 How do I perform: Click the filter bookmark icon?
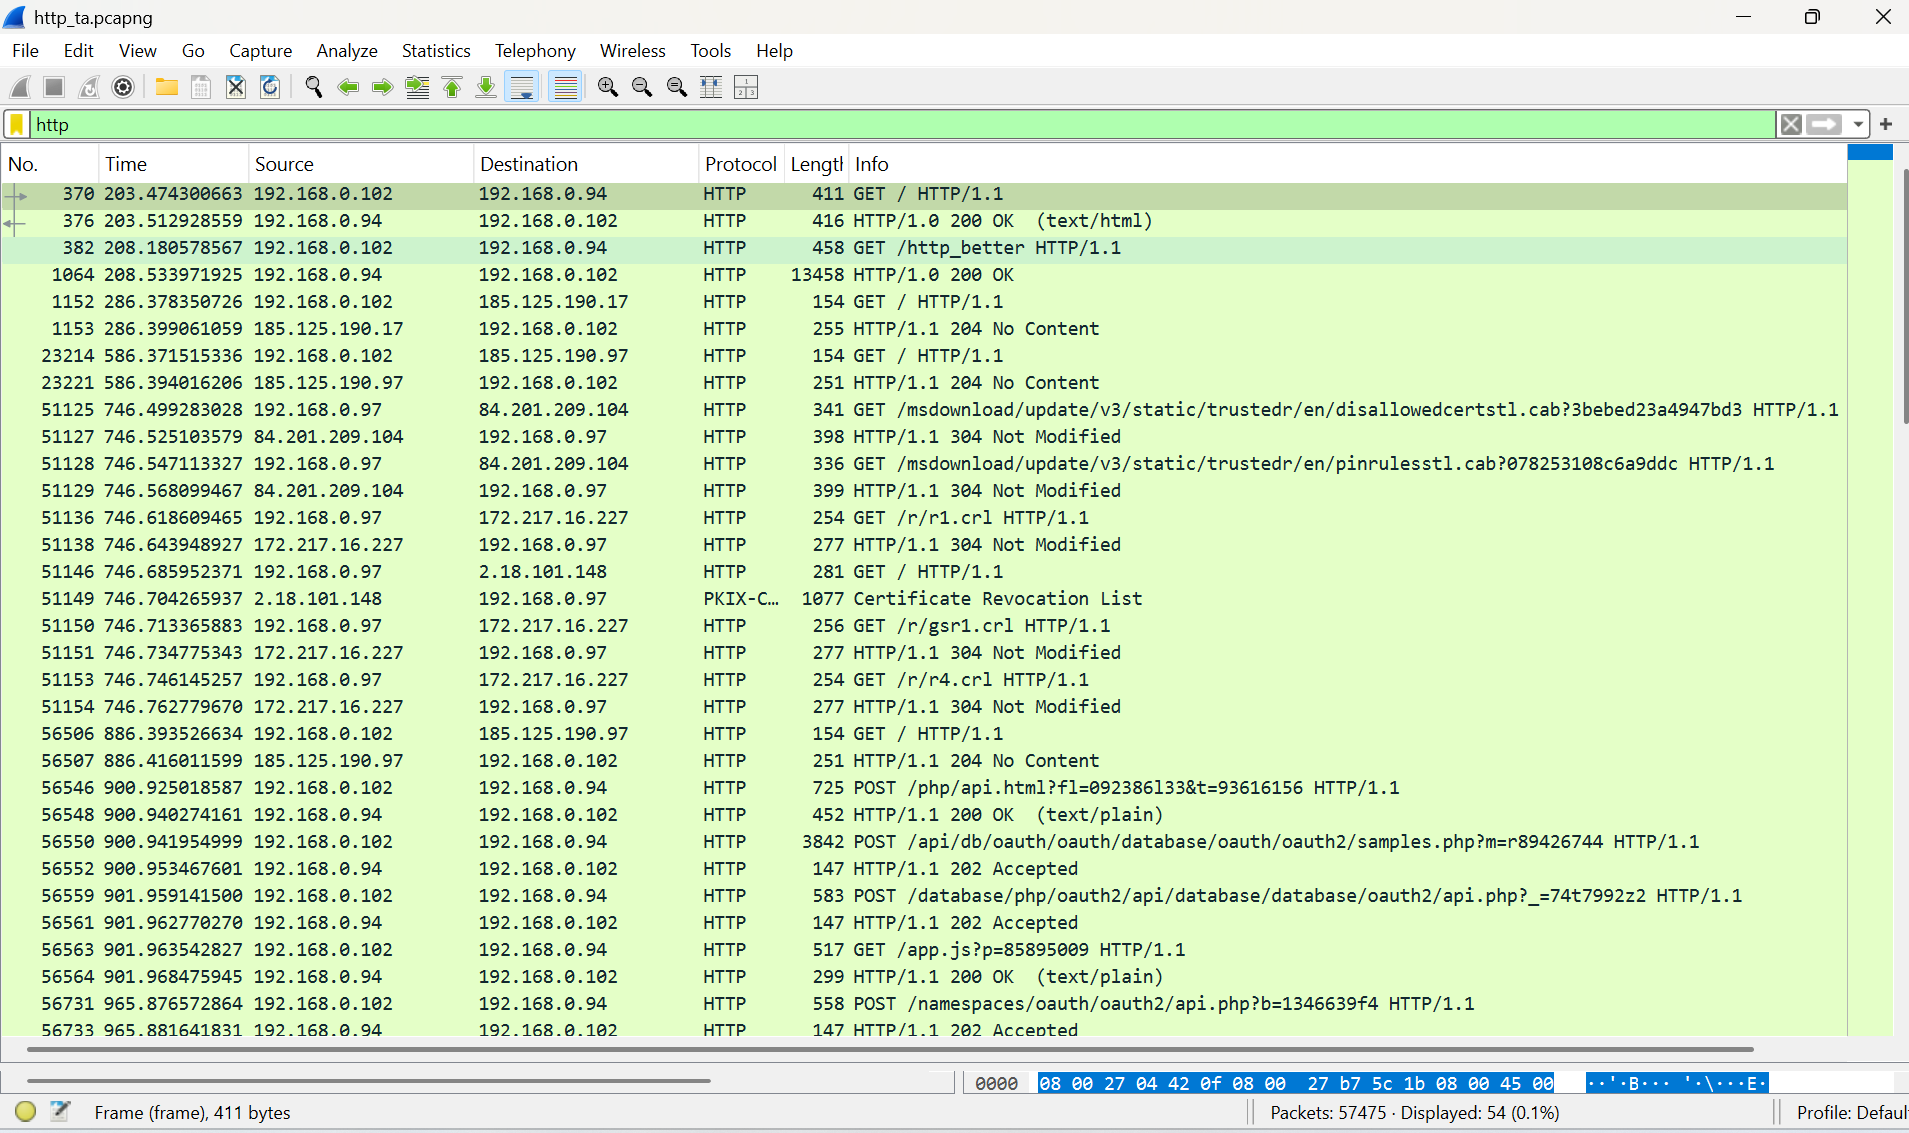16,124
